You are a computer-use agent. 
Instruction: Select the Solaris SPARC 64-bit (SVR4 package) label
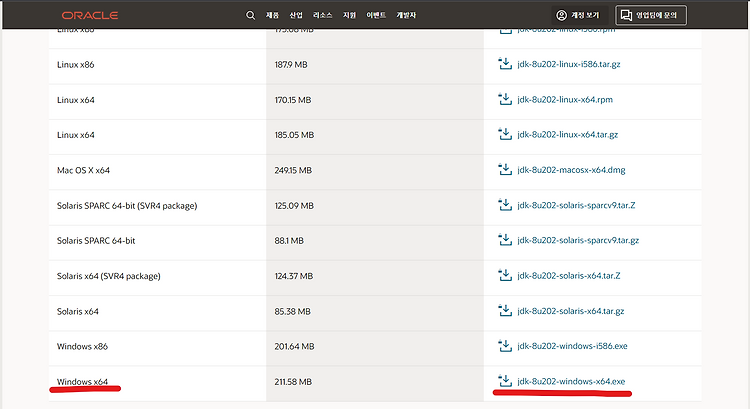point(127,206)
